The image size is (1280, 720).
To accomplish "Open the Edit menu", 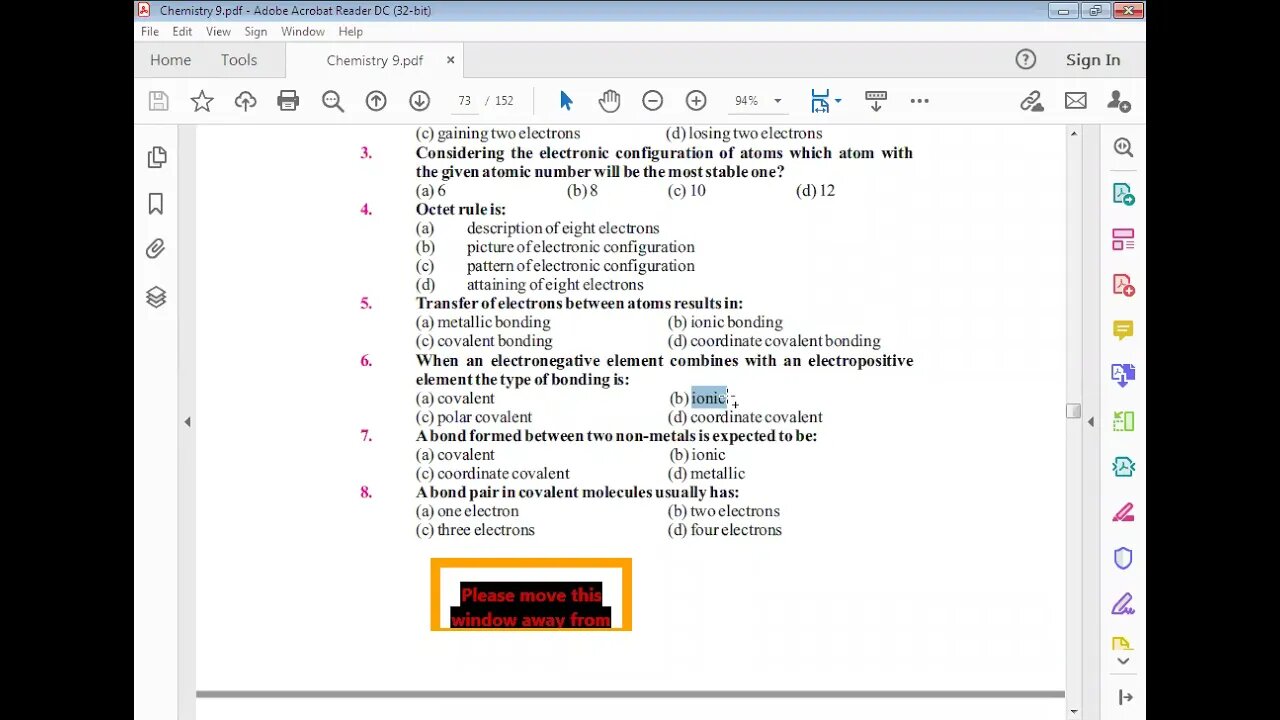I will pos(182,32).
